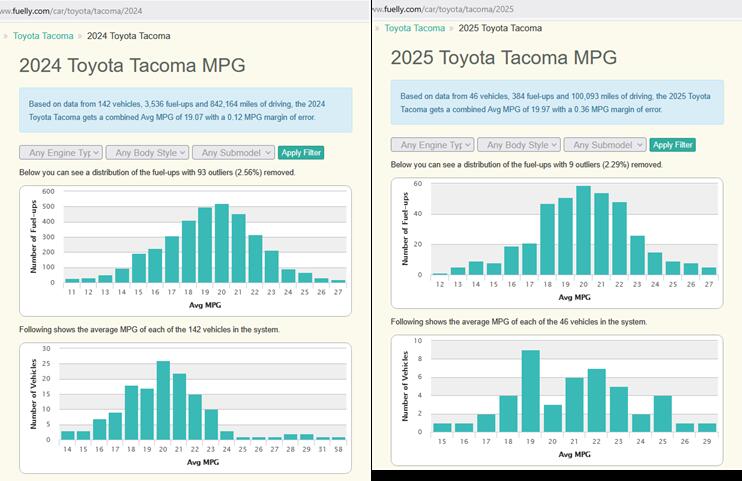Click the 22 MPG bar in 2025 vehicles chart
Screen dimensions: 742x481
[597, 400]
